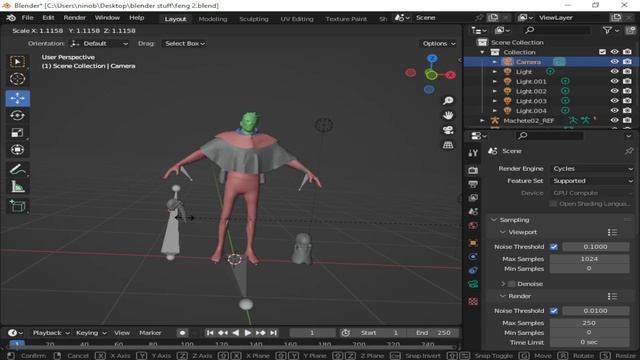Activate the Measure tool
The image size is (640, 360).
coord(17,187)
